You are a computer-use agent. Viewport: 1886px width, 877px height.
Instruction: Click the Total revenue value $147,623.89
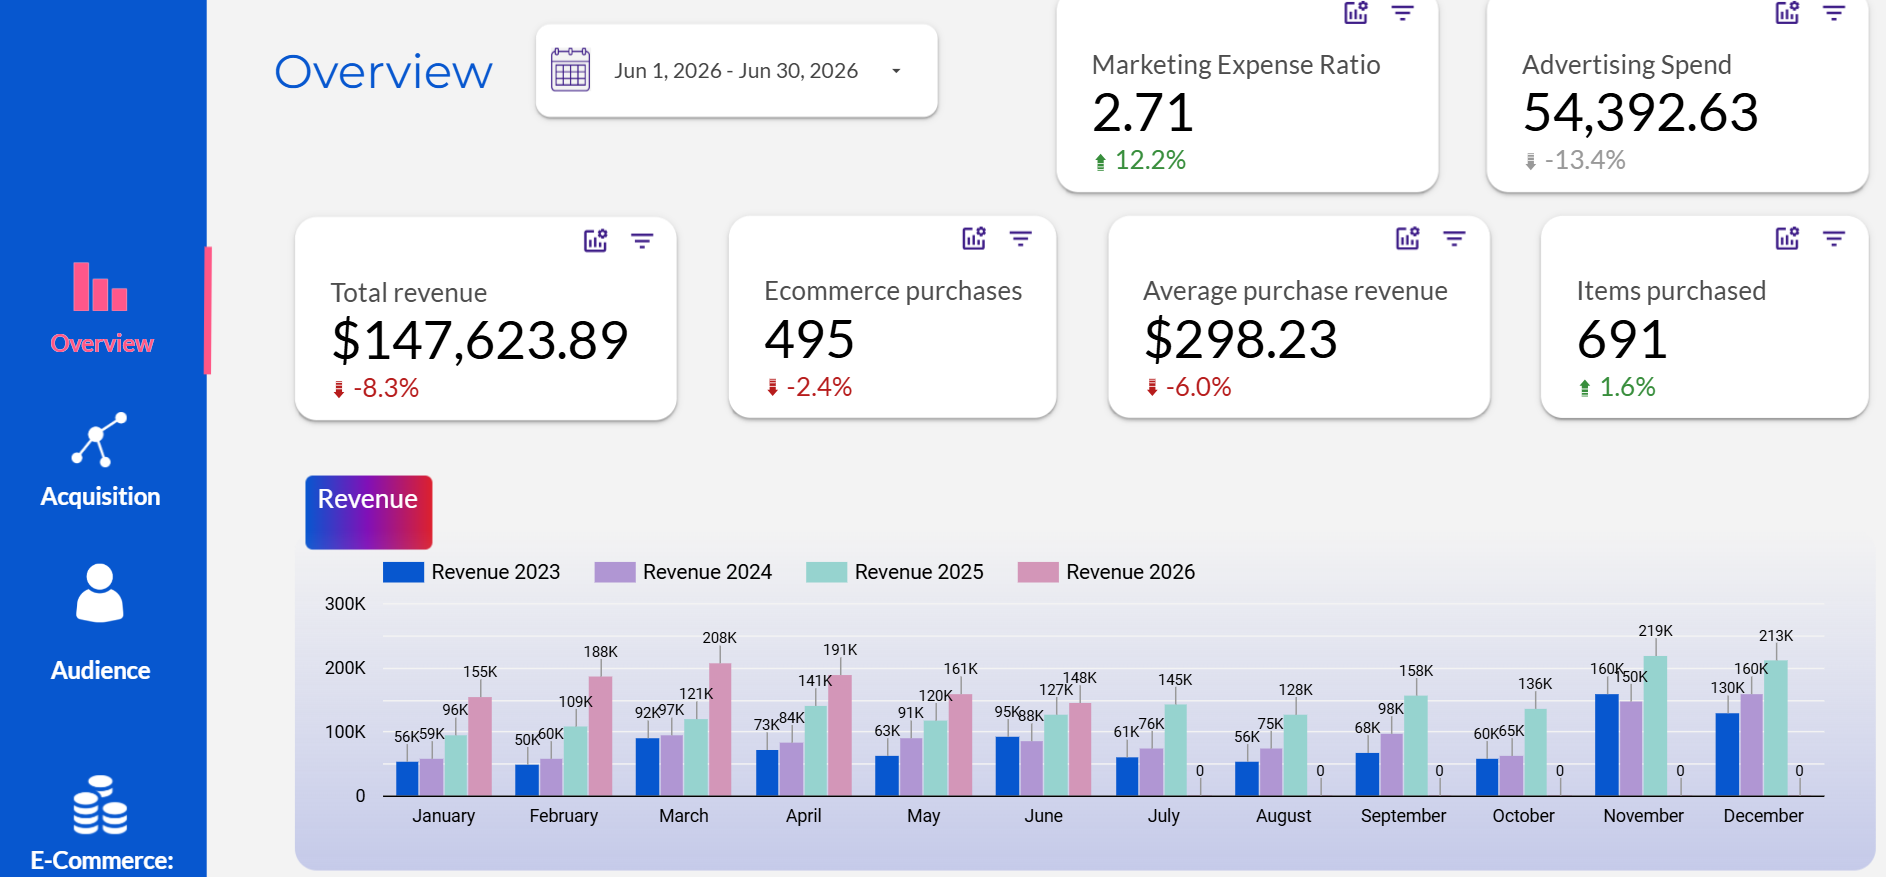click(480, 340)
